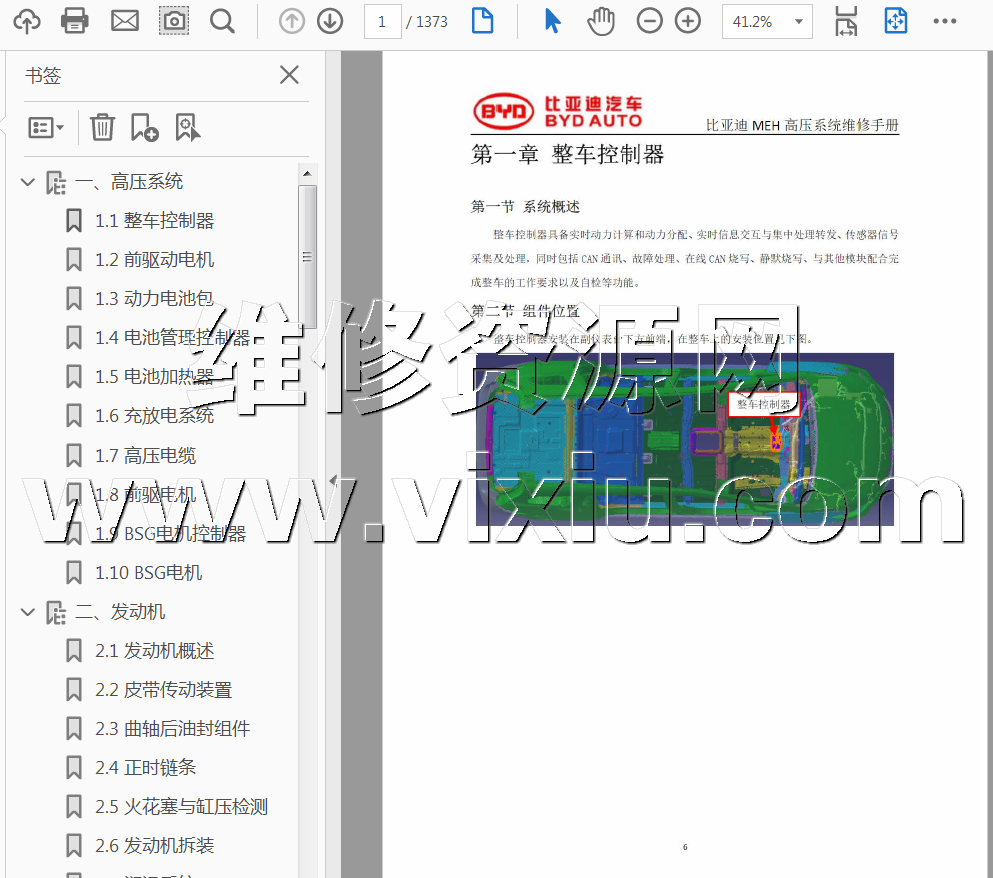Add a new bookmark

(144, 127)
